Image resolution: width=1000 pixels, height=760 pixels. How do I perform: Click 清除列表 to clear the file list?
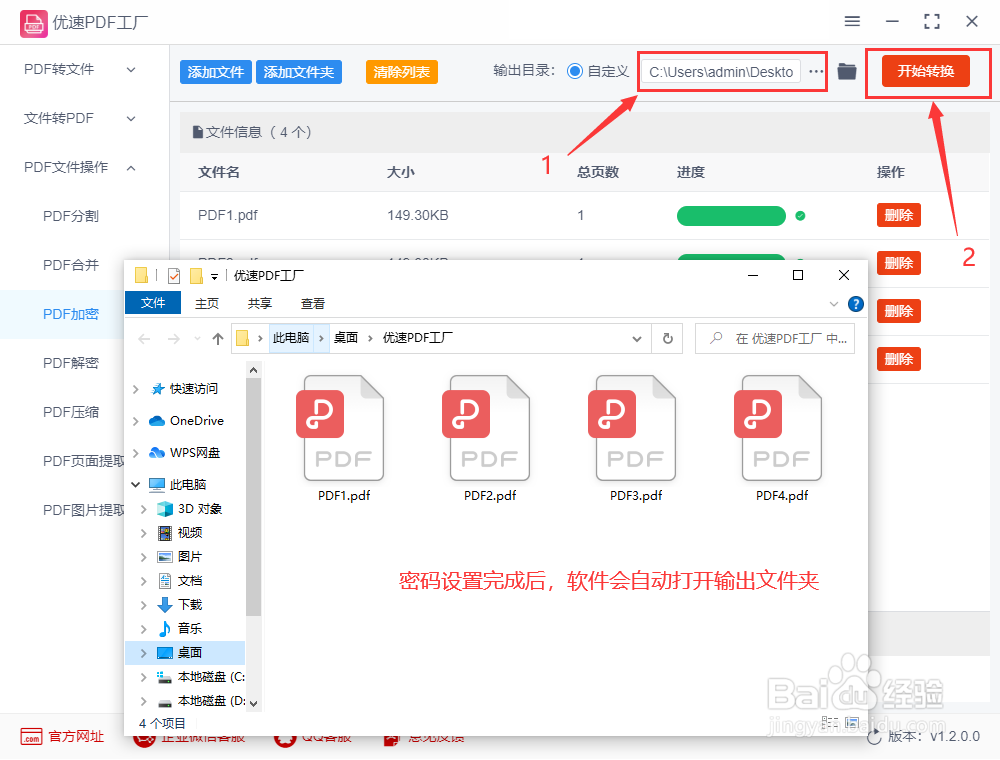401,72
